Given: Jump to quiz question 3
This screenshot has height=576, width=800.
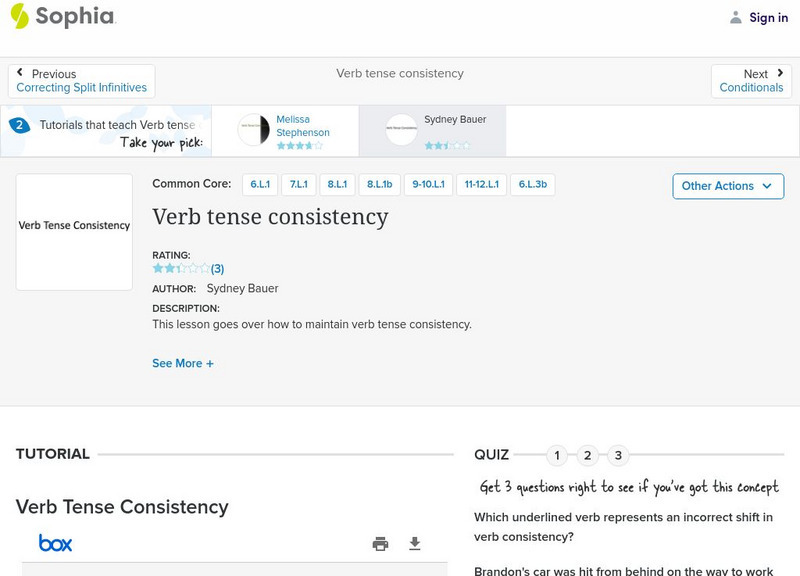Looking at the screenshot, I should point(618,456).
